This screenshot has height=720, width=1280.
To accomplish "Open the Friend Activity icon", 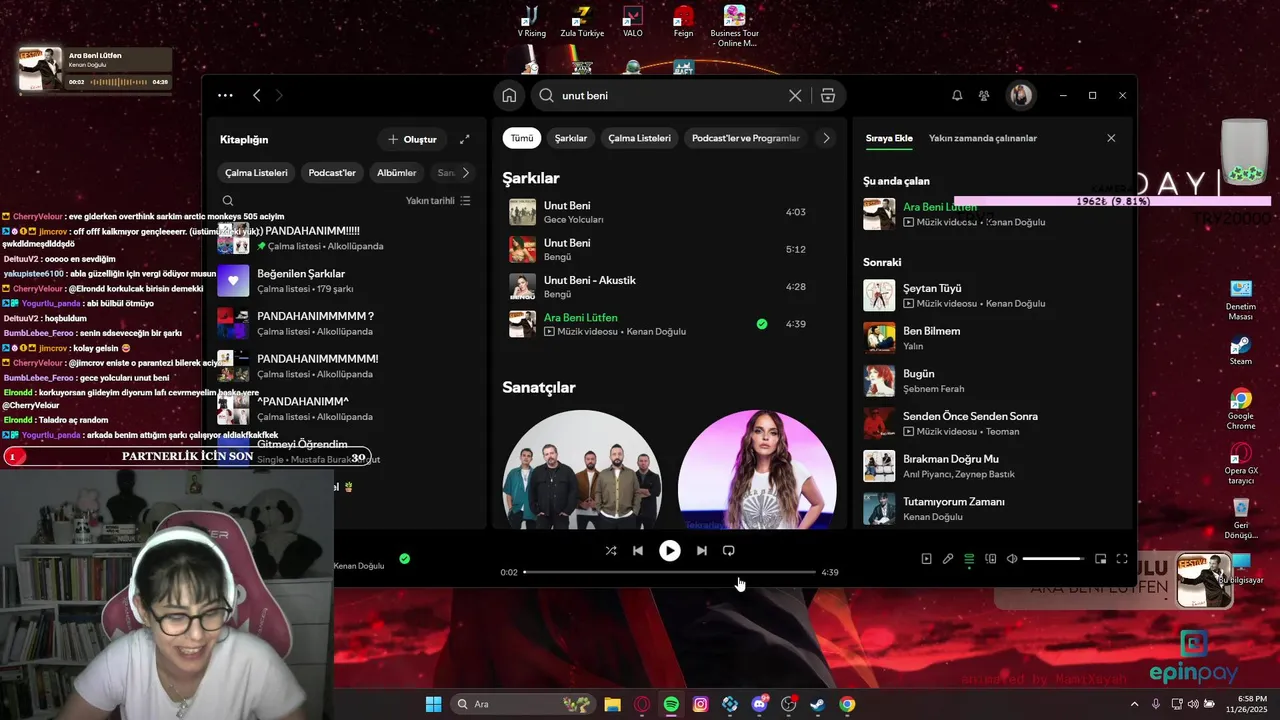I will coord(984,96).
